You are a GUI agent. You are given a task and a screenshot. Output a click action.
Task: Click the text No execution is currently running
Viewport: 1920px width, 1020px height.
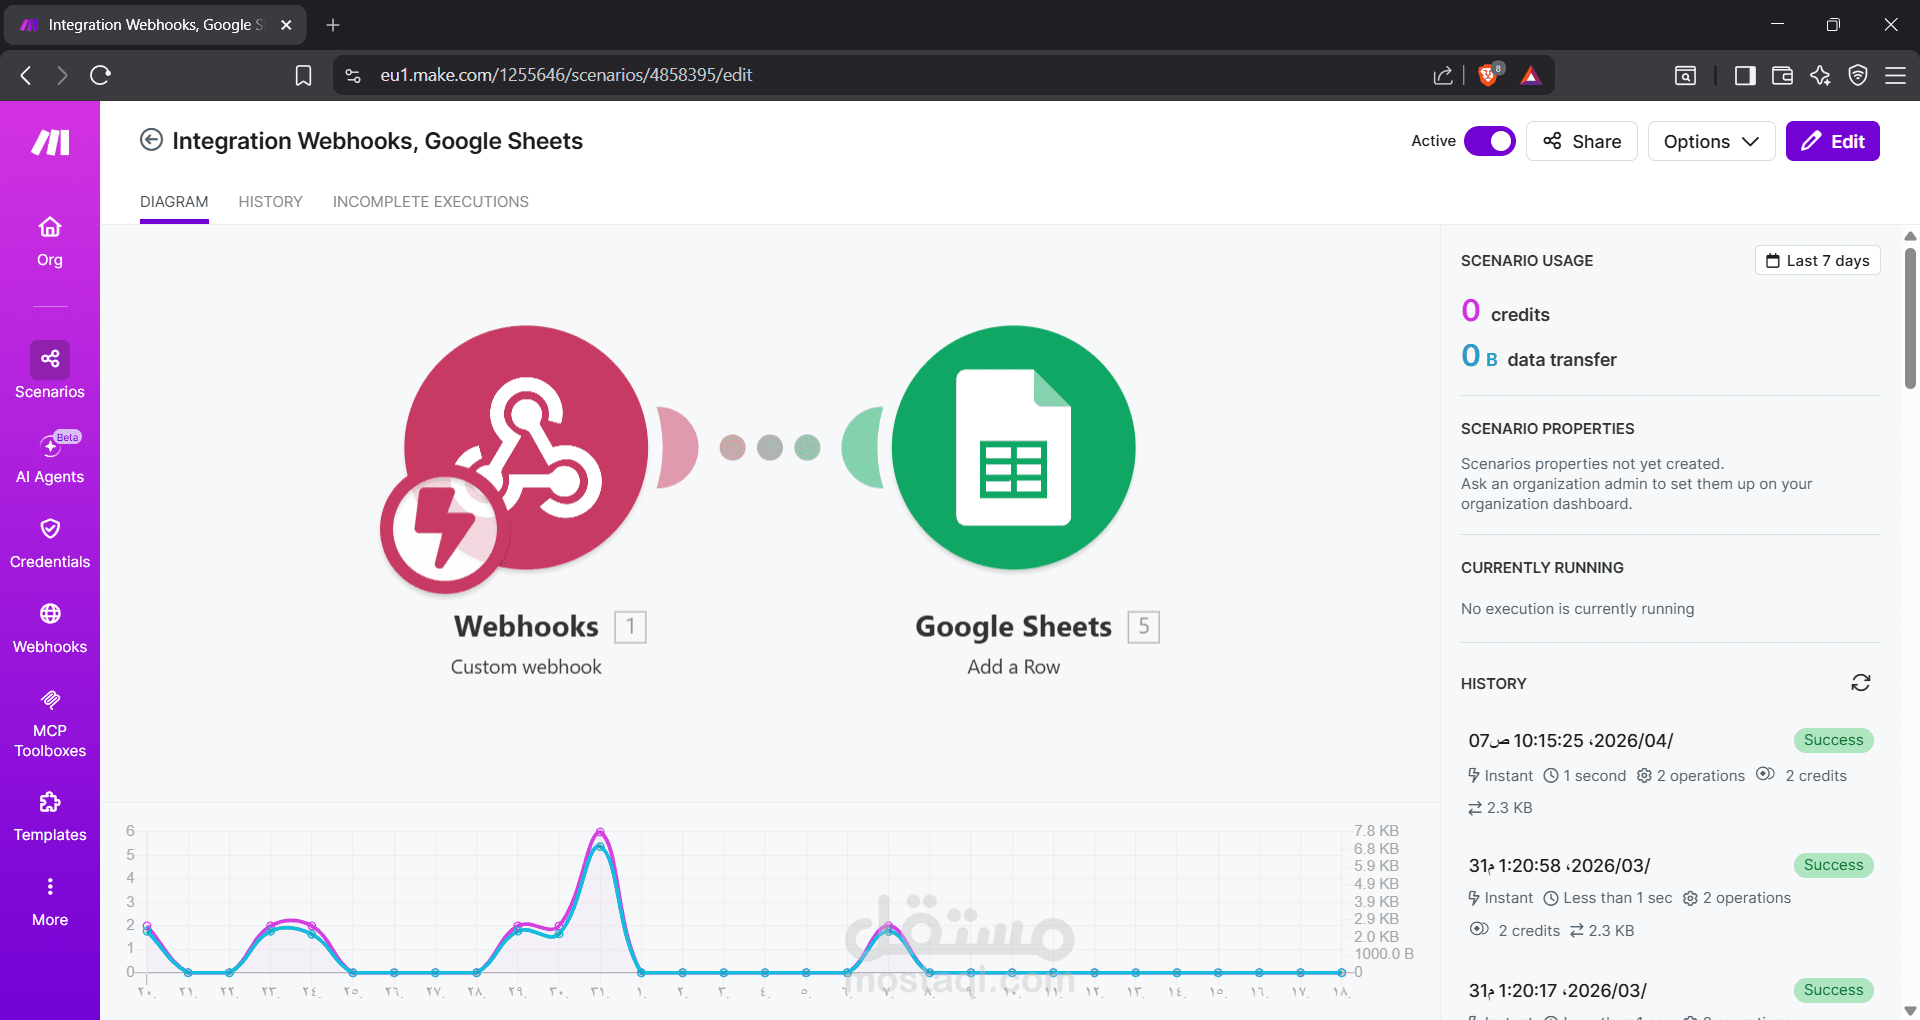pyautogui.click(x=1577, y=609)
